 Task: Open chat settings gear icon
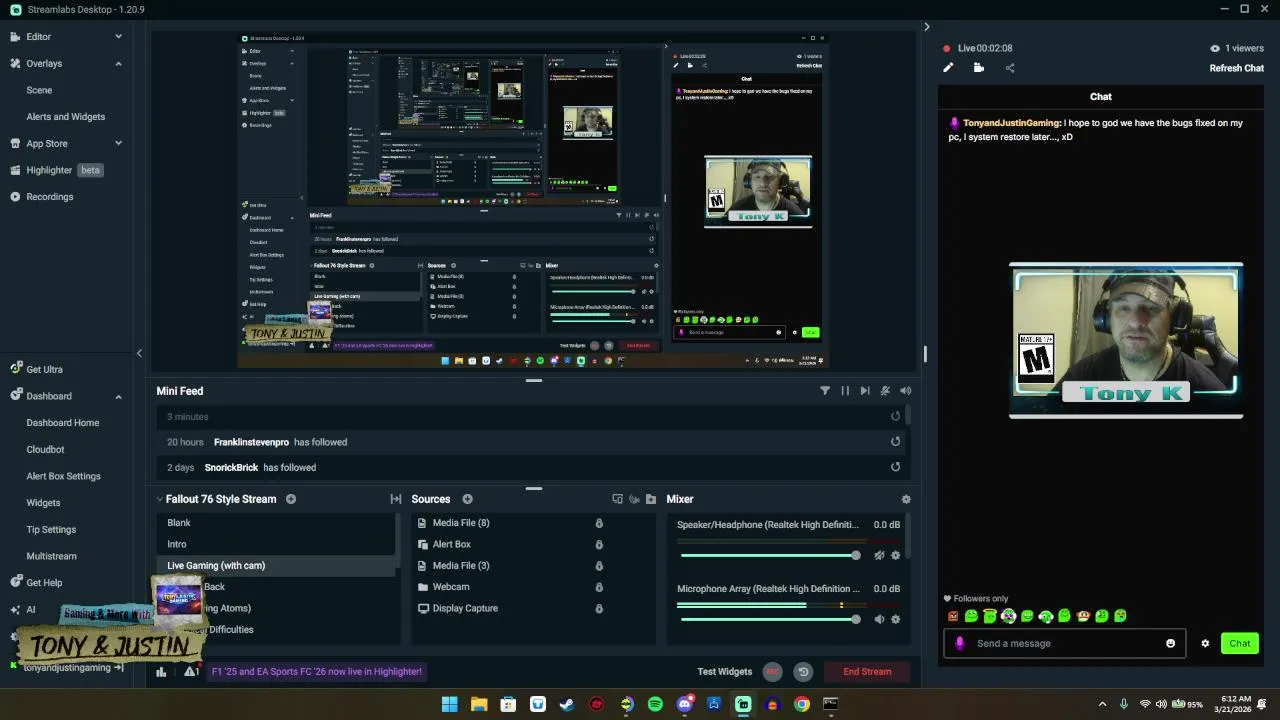click(1205, 644)
